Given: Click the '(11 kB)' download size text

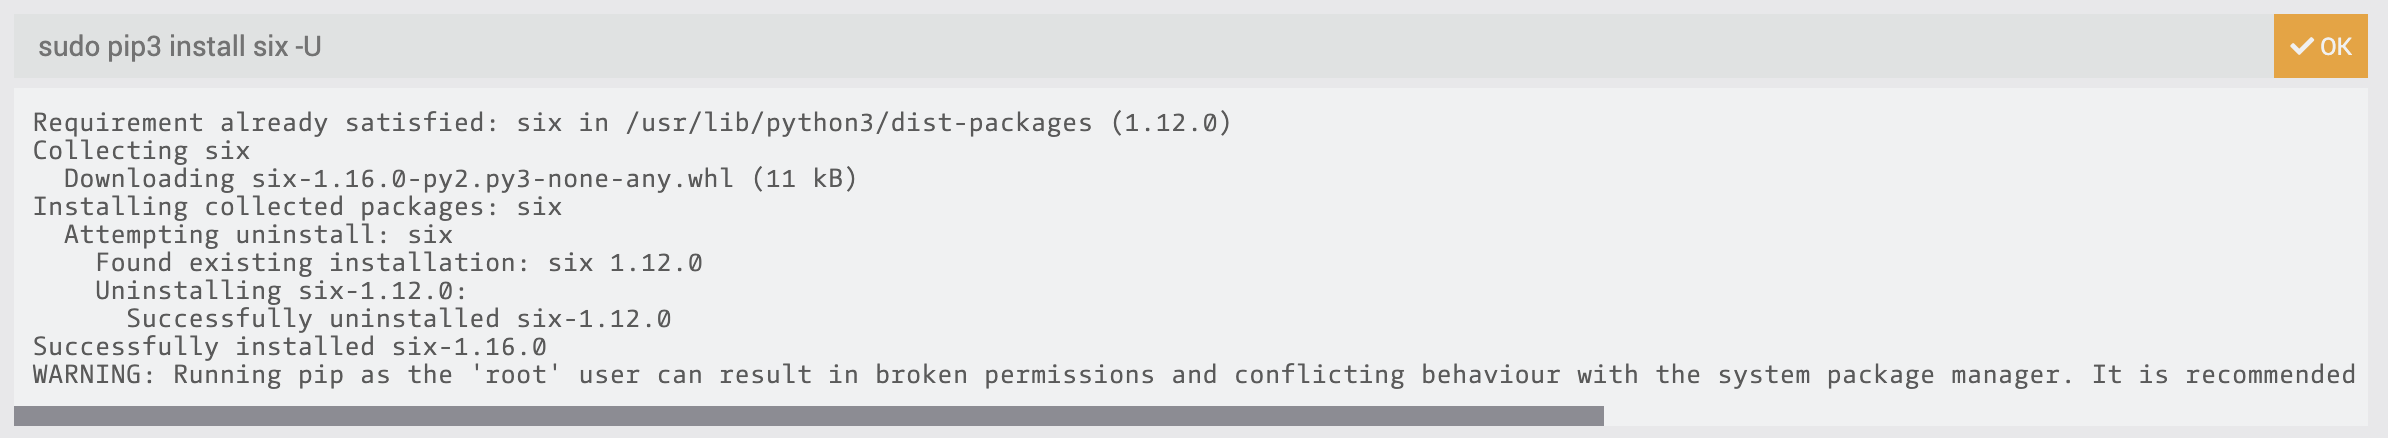Looking at the screenshot, I should click(805, 179).
